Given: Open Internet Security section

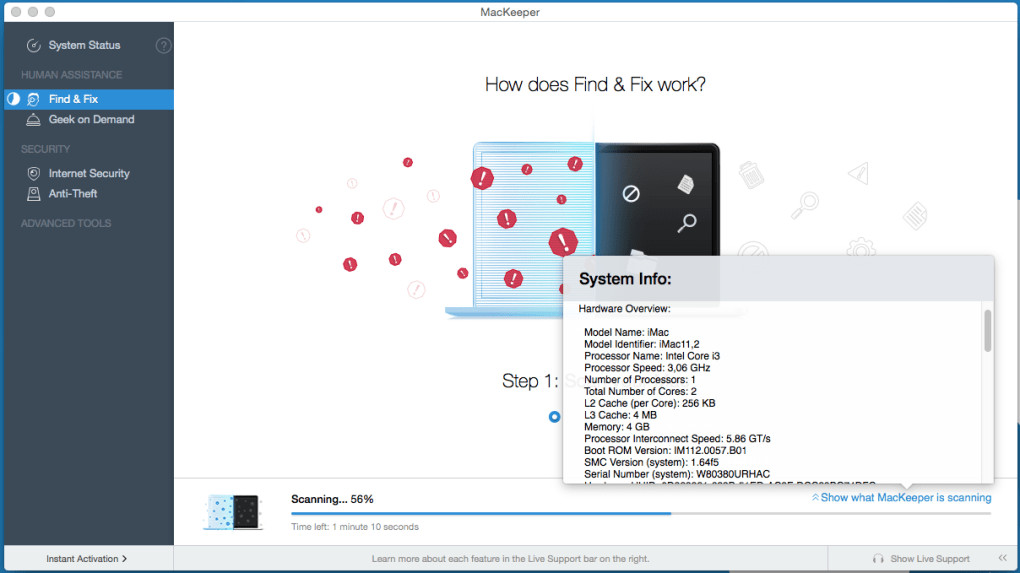Looking at the screenshot, I should pos(89,173).
